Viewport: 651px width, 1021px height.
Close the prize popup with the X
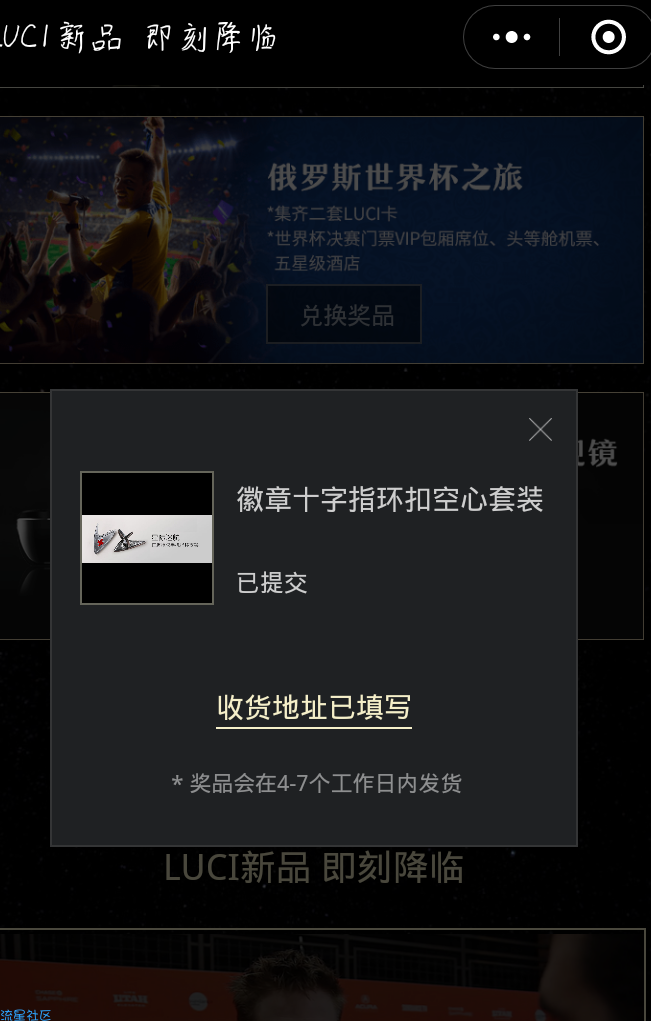click(540, 430)
